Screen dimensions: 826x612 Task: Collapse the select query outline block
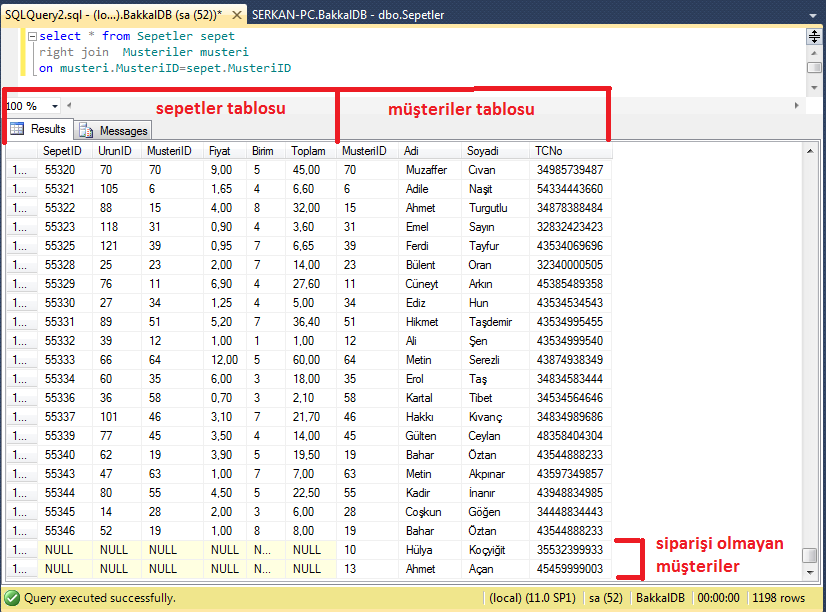pos(32,36)
